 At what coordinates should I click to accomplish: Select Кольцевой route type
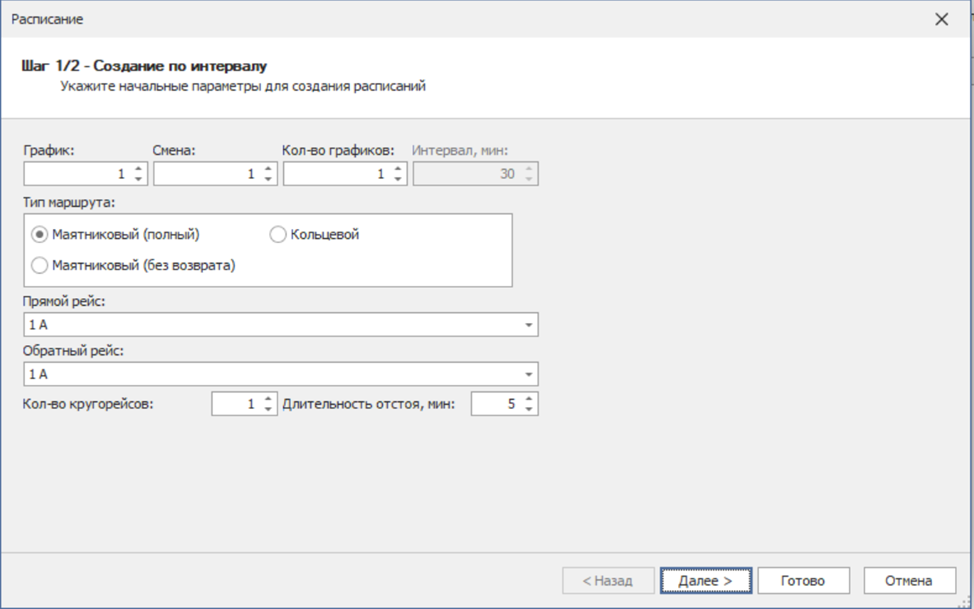click(278, 235)
